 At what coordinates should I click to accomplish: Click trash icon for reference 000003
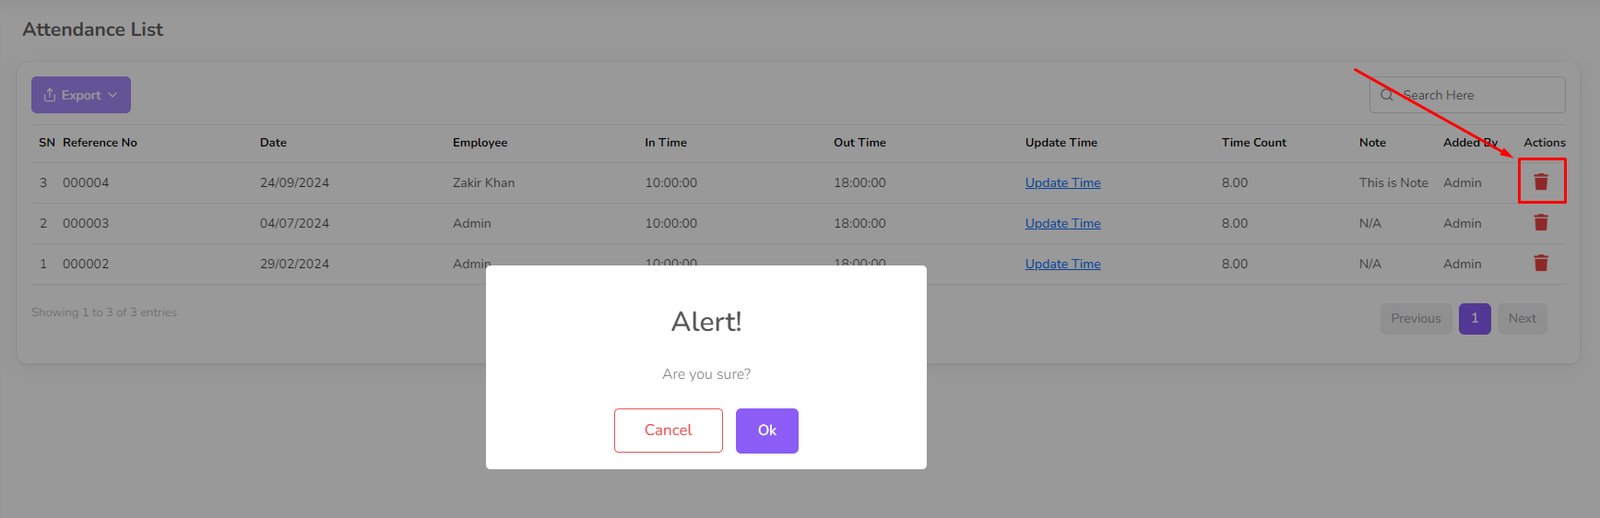1541,223
